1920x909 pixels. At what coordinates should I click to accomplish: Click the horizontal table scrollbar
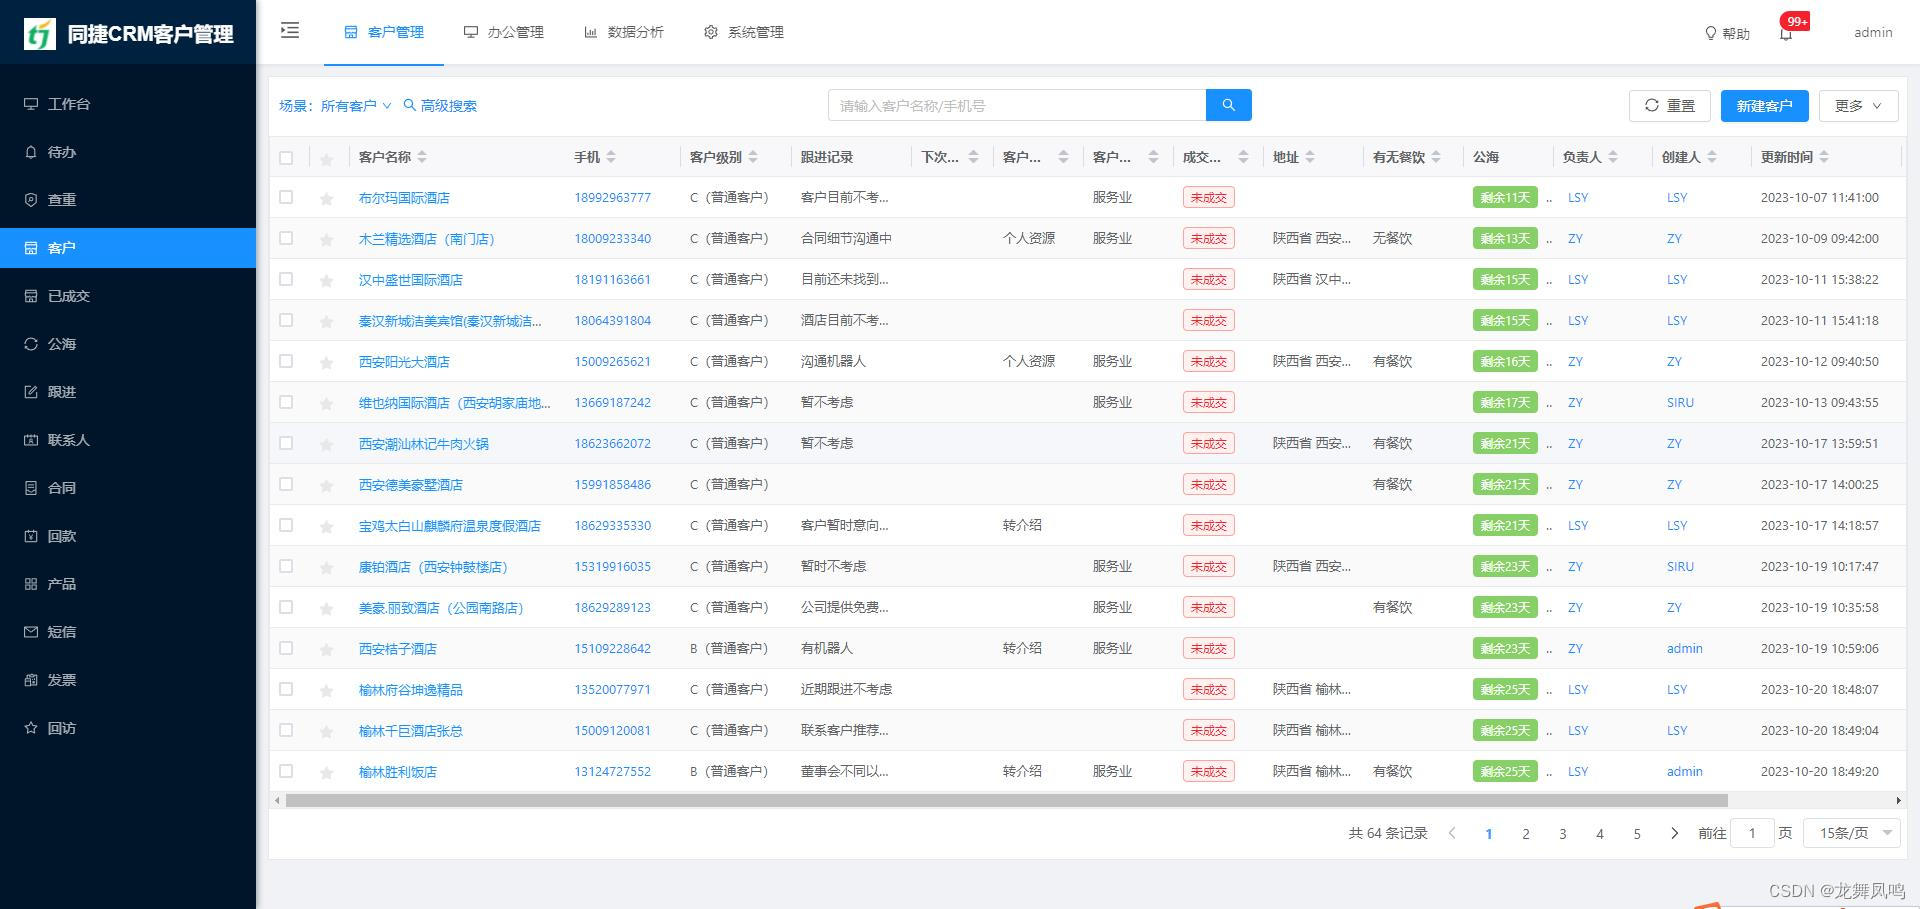[1007, 800]
